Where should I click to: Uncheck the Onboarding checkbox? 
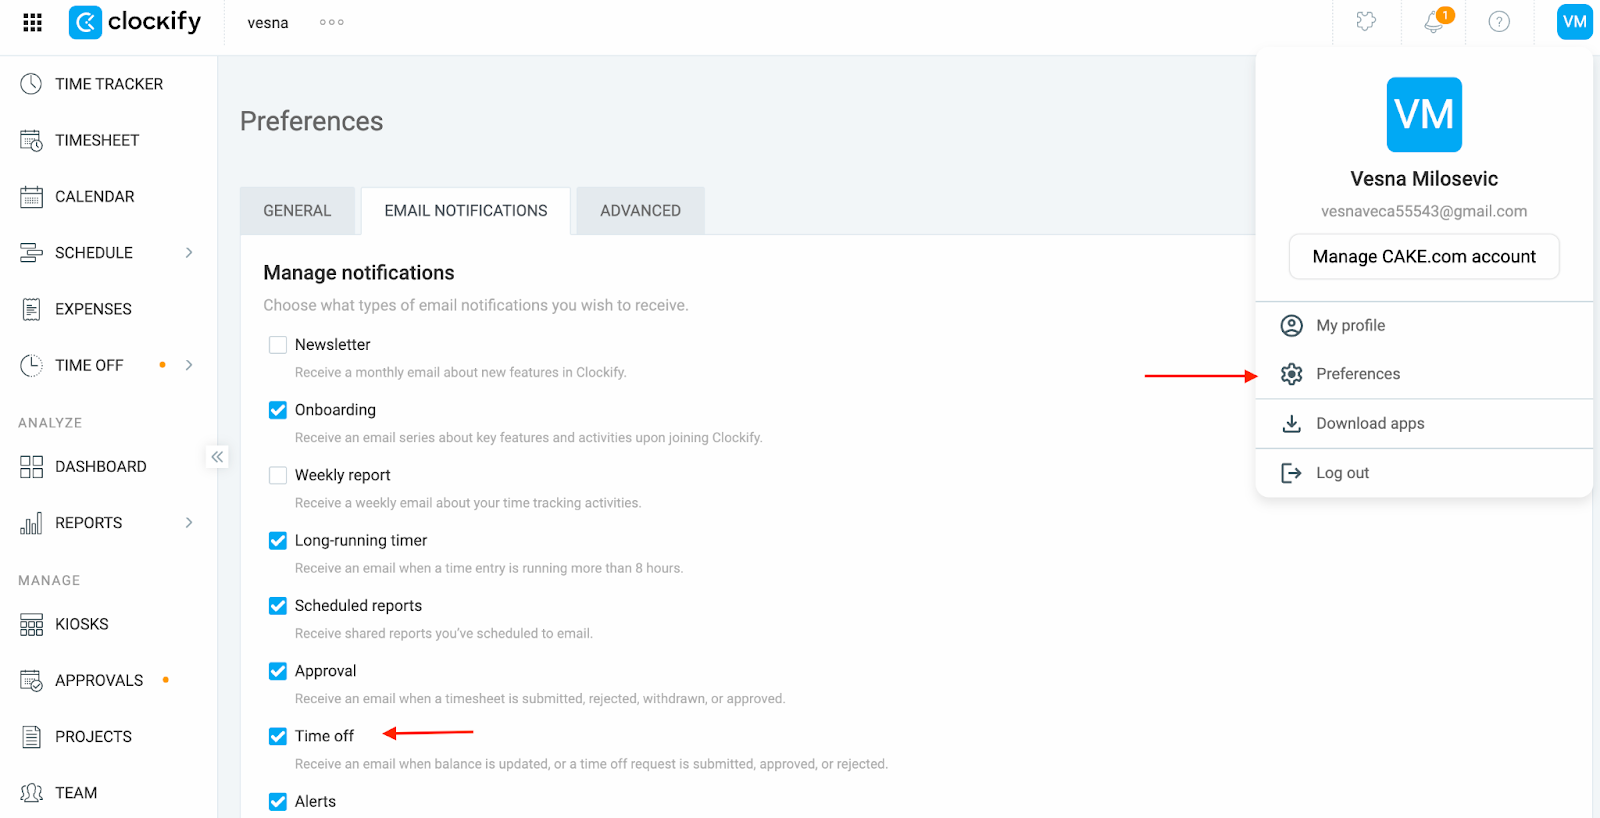point(278,410)
